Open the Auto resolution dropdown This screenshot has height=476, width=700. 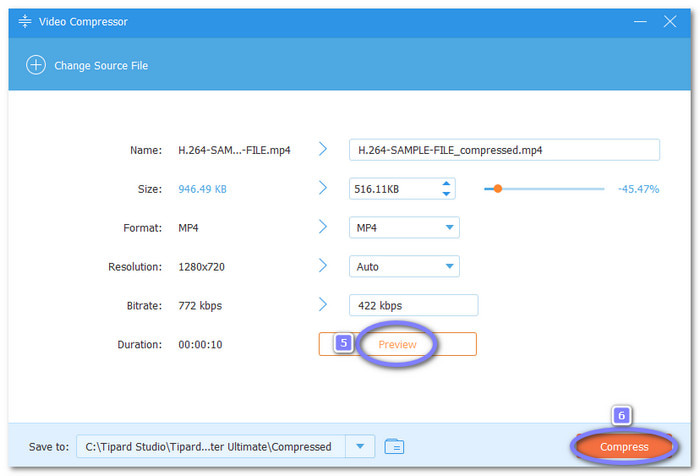(404, 267)
